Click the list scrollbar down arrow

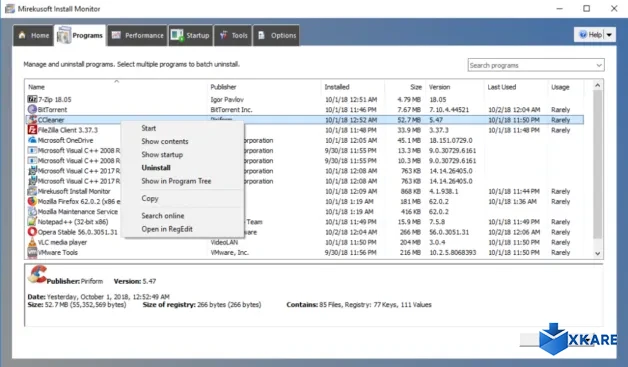click(x=598, y=253)
